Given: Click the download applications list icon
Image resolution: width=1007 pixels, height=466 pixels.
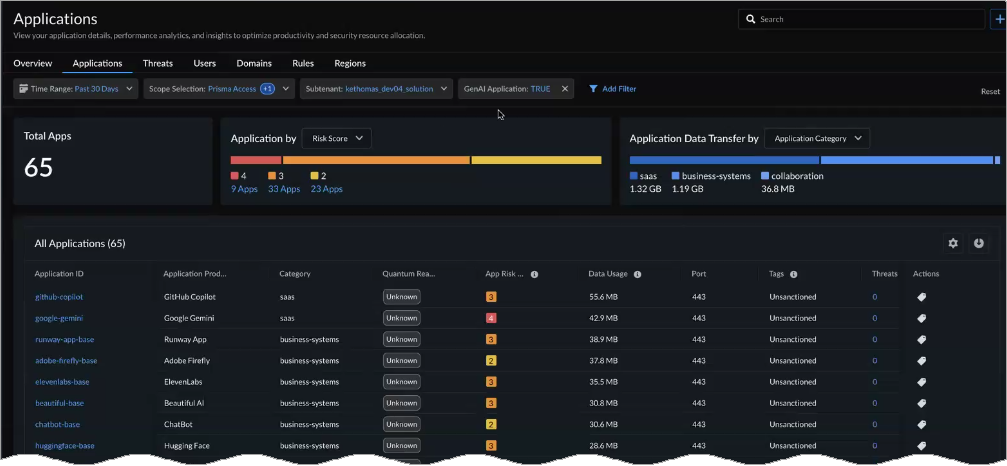Looking at the screenshot, I should [978, 243].
